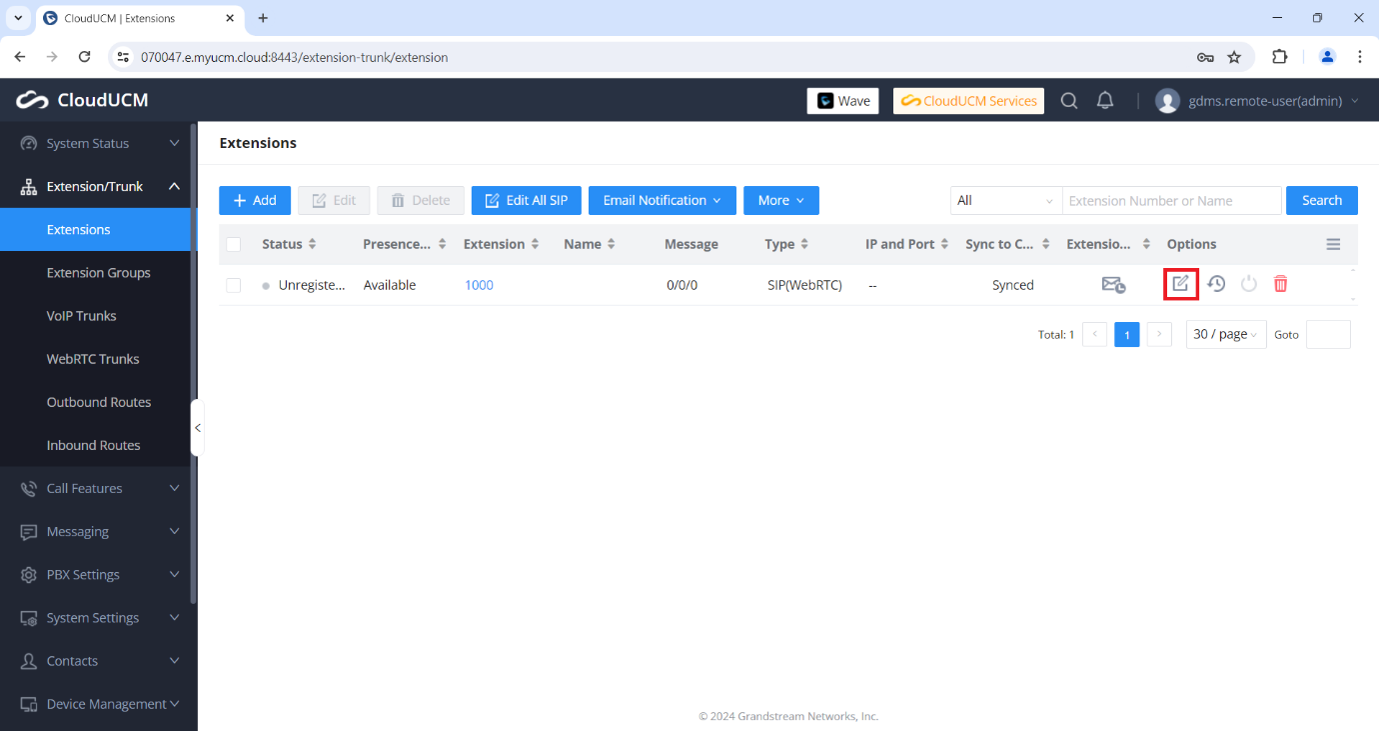This screenshot has height=736, width=1384.
Task: Open the Email Notification dropdown
Action: tap(662, 200)
